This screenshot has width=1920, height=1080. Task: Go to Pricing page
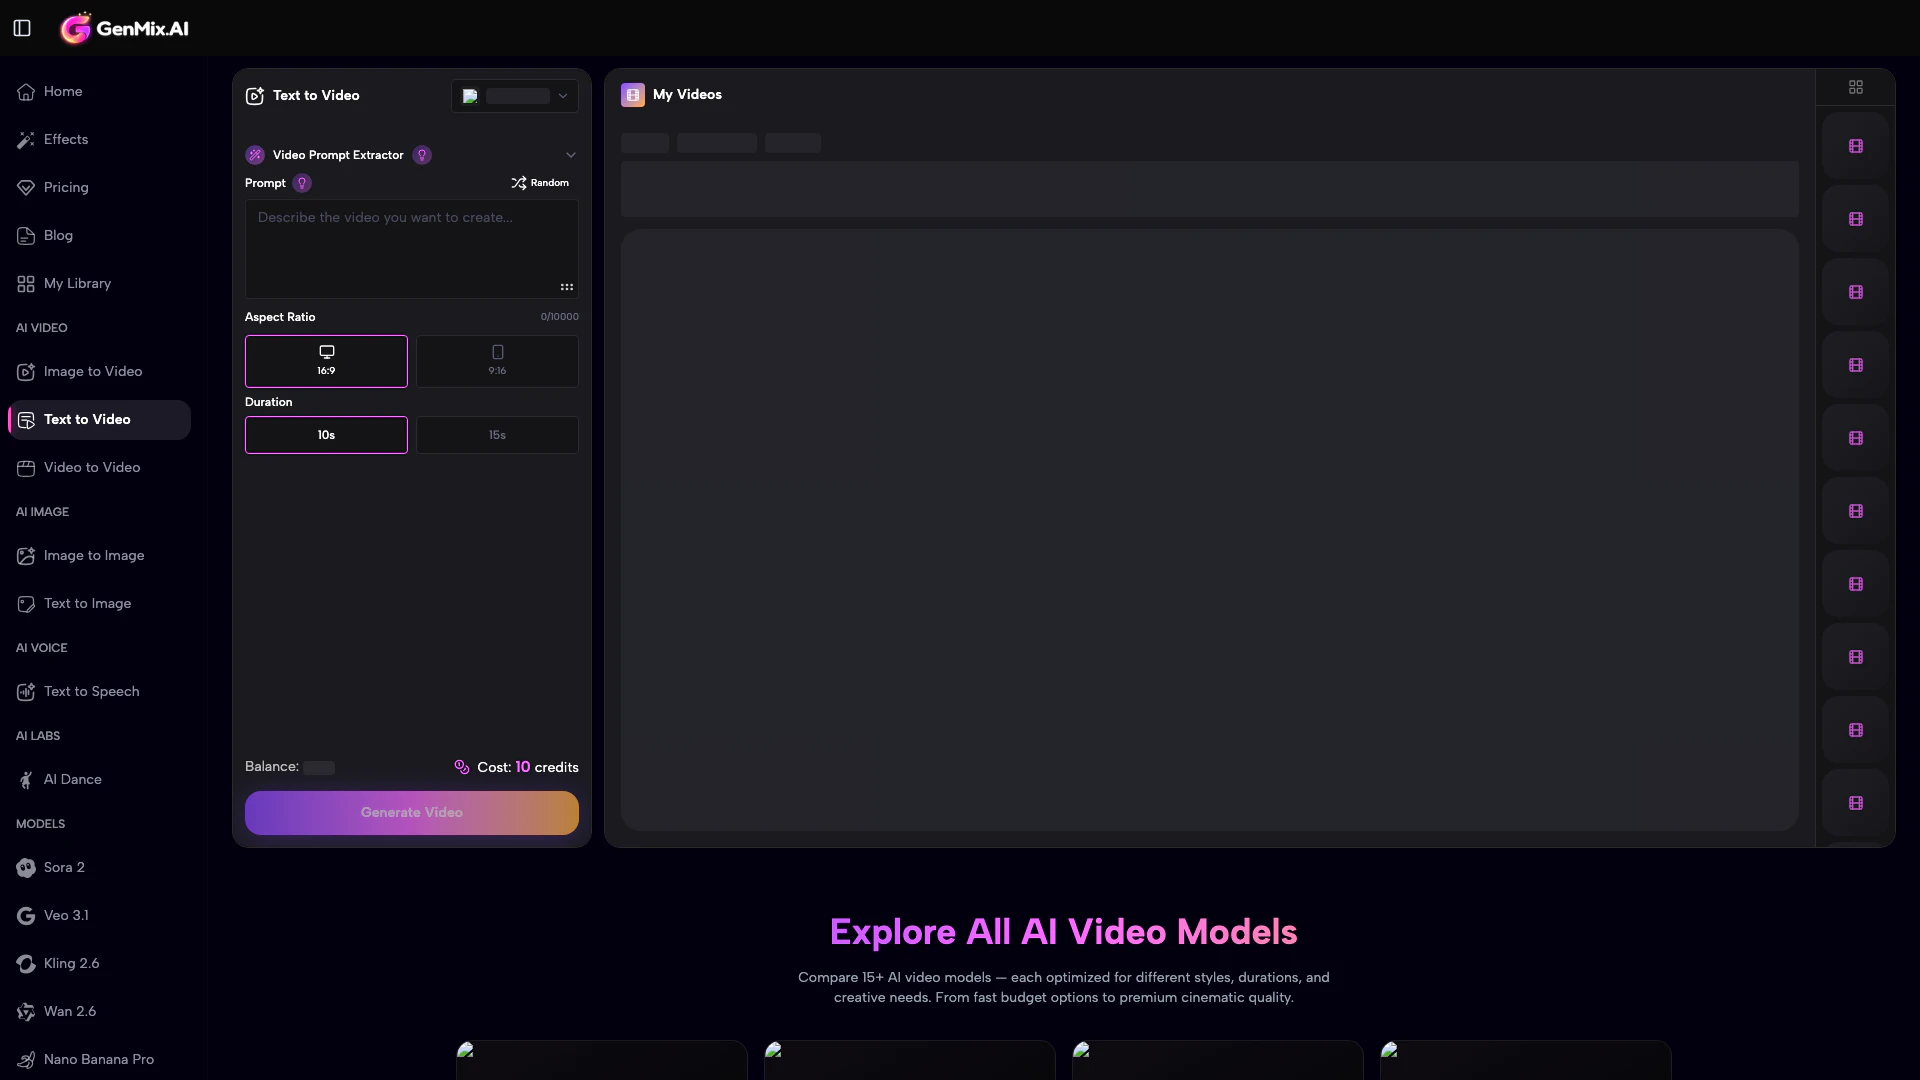(x=66, y=188)
